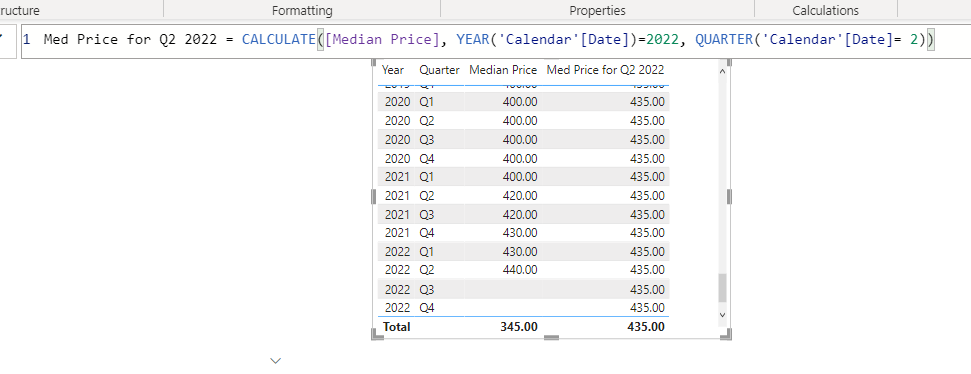
Task: Grab the visual's right-middle resize handle
Action: click(x=729, y=196)
